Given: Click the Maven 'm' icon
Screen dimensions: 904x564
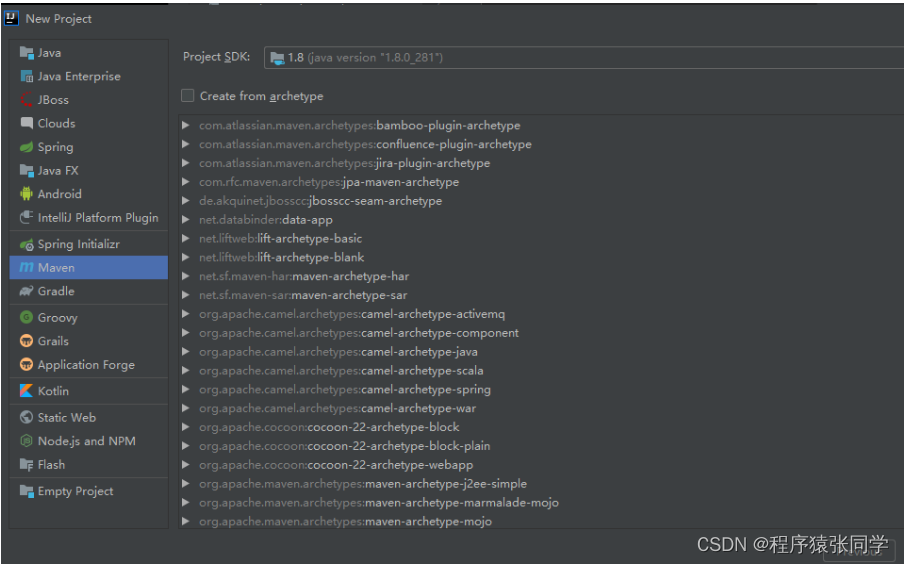Looking at the screenshot, I should tap(27, 268).
